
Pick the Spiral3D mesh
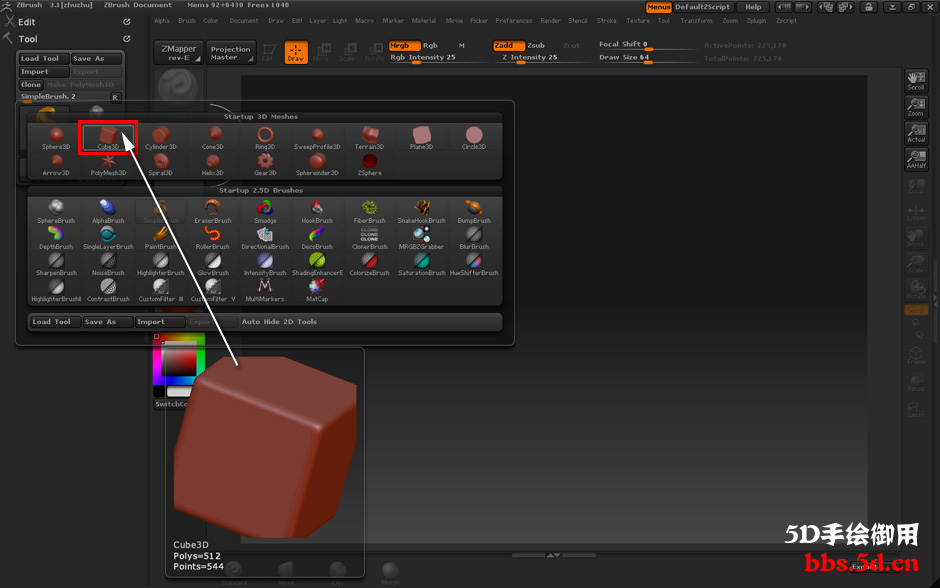pyautogui.click(x=161, y=164)
